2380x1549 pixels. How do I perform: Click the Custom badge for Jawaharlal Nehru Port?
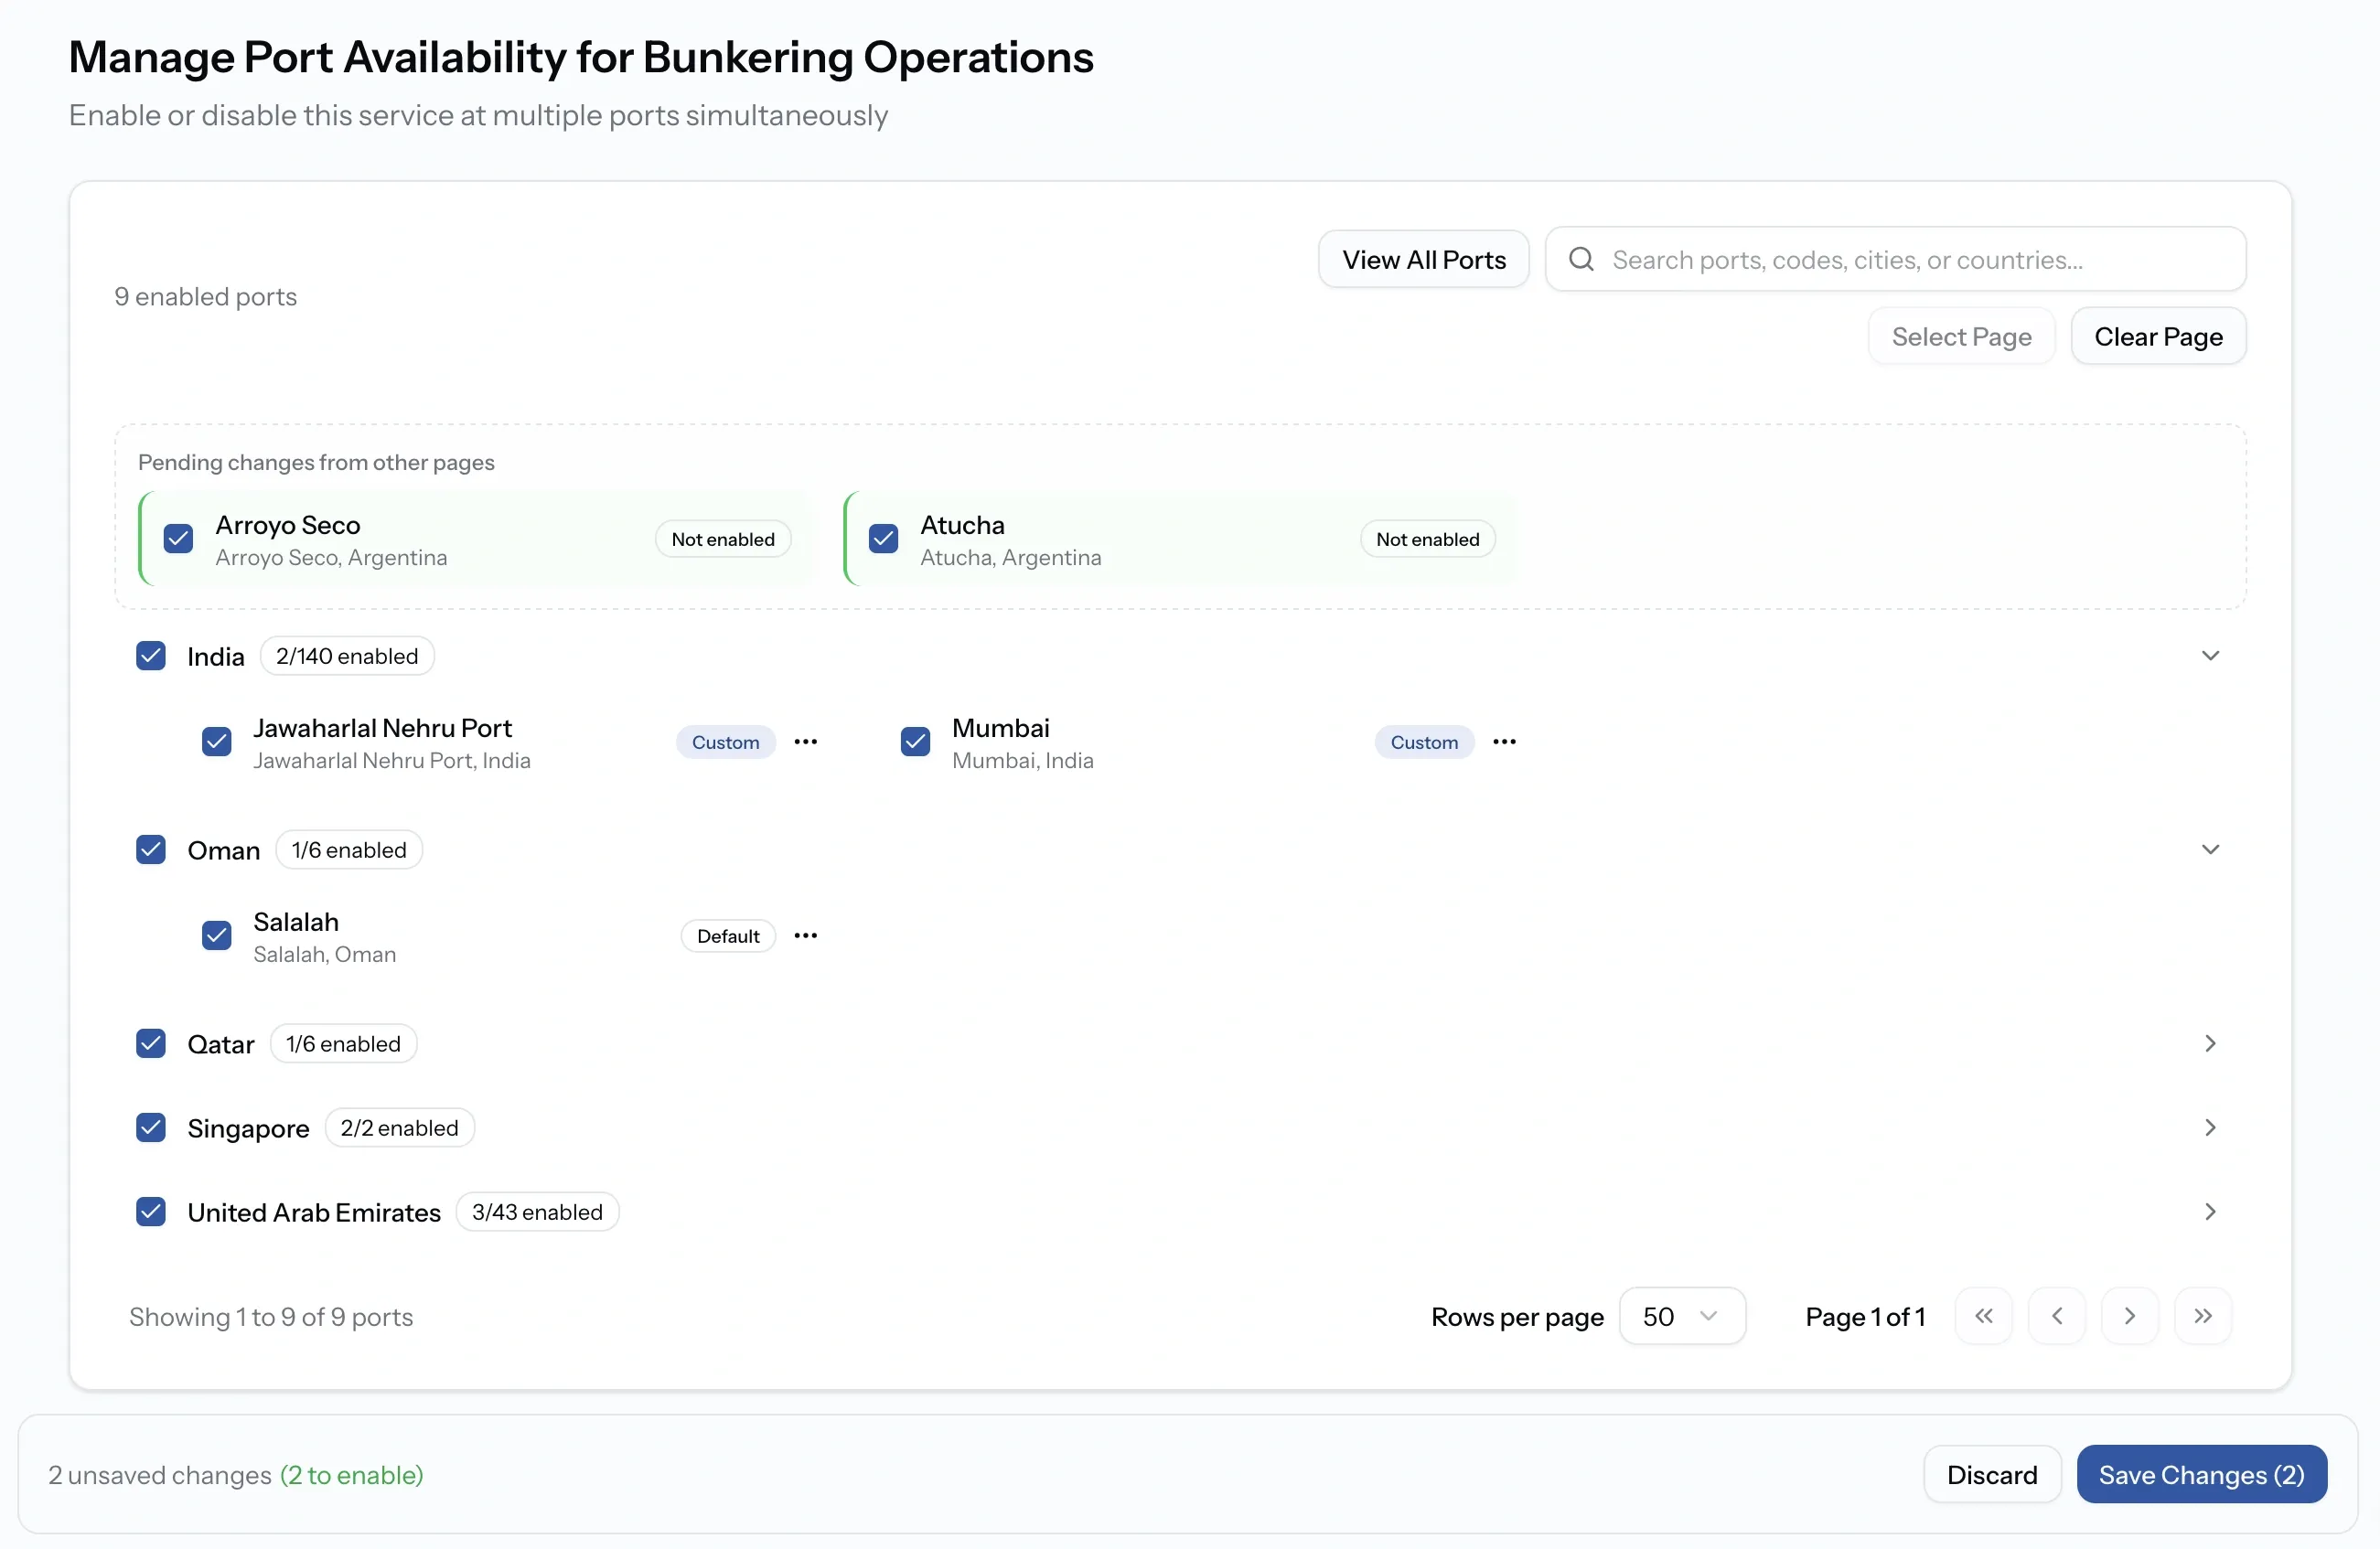pyautogui.click(x=725, y=742)
